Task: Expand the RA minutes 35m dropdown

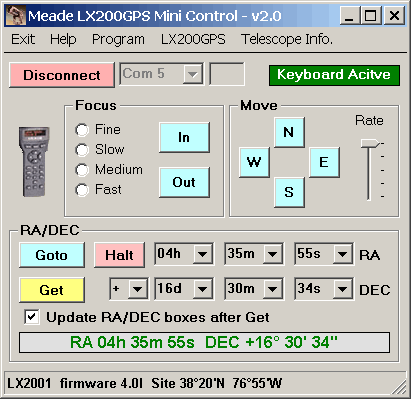Action: [x=272, y=254]
